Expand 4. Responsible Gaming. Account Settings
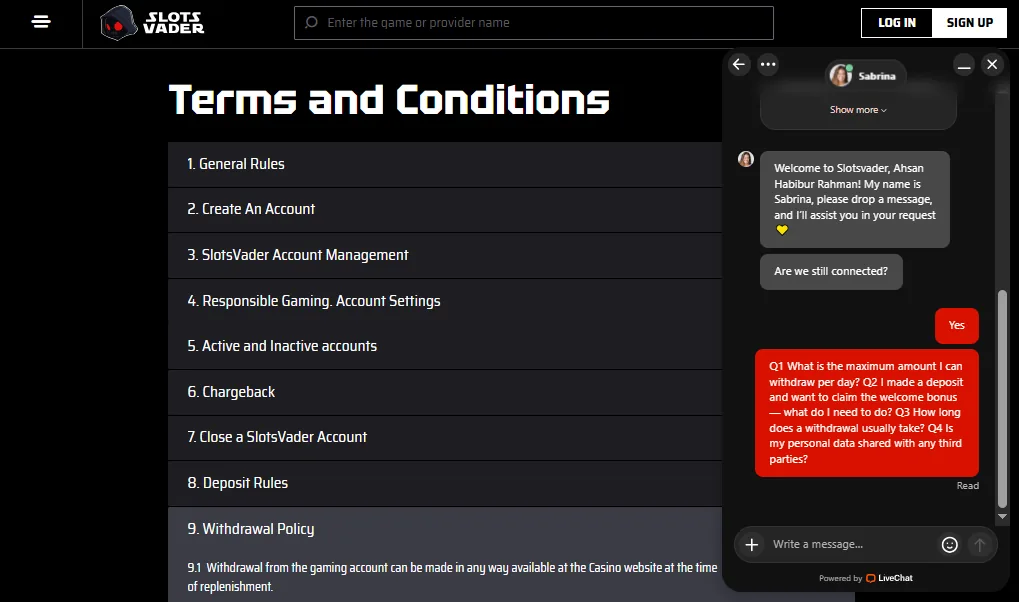This screenshot has width=1019, height=602. 445,301
